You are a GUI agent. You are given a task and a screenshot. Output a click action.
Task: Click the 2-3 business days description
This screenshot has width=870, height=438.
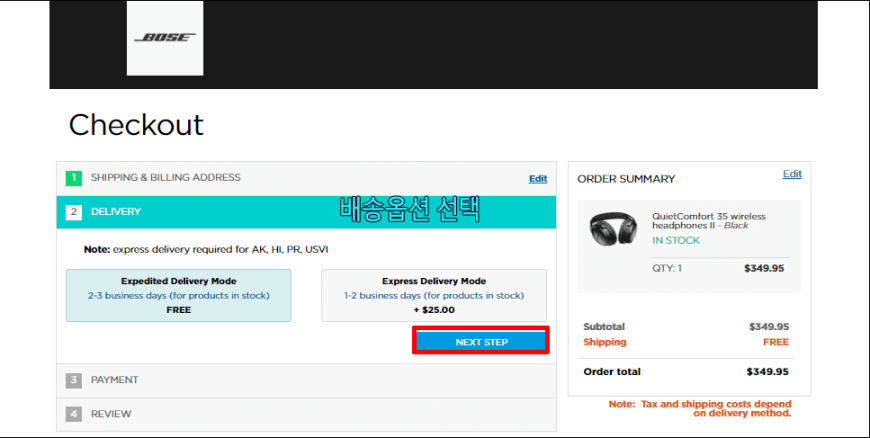179,295
